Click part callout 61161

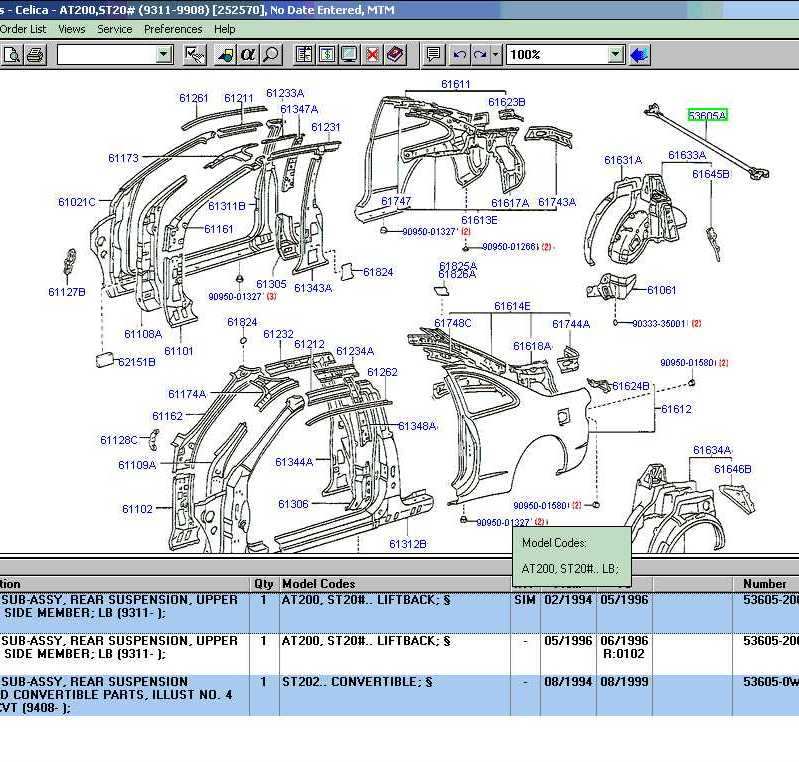pyautogui.click(x=219, y=229)
